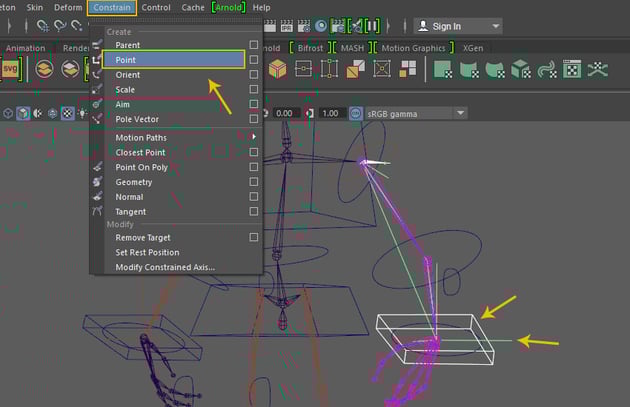
Task: Click Set Rest Position entry
Action: [x=148, y=252]
